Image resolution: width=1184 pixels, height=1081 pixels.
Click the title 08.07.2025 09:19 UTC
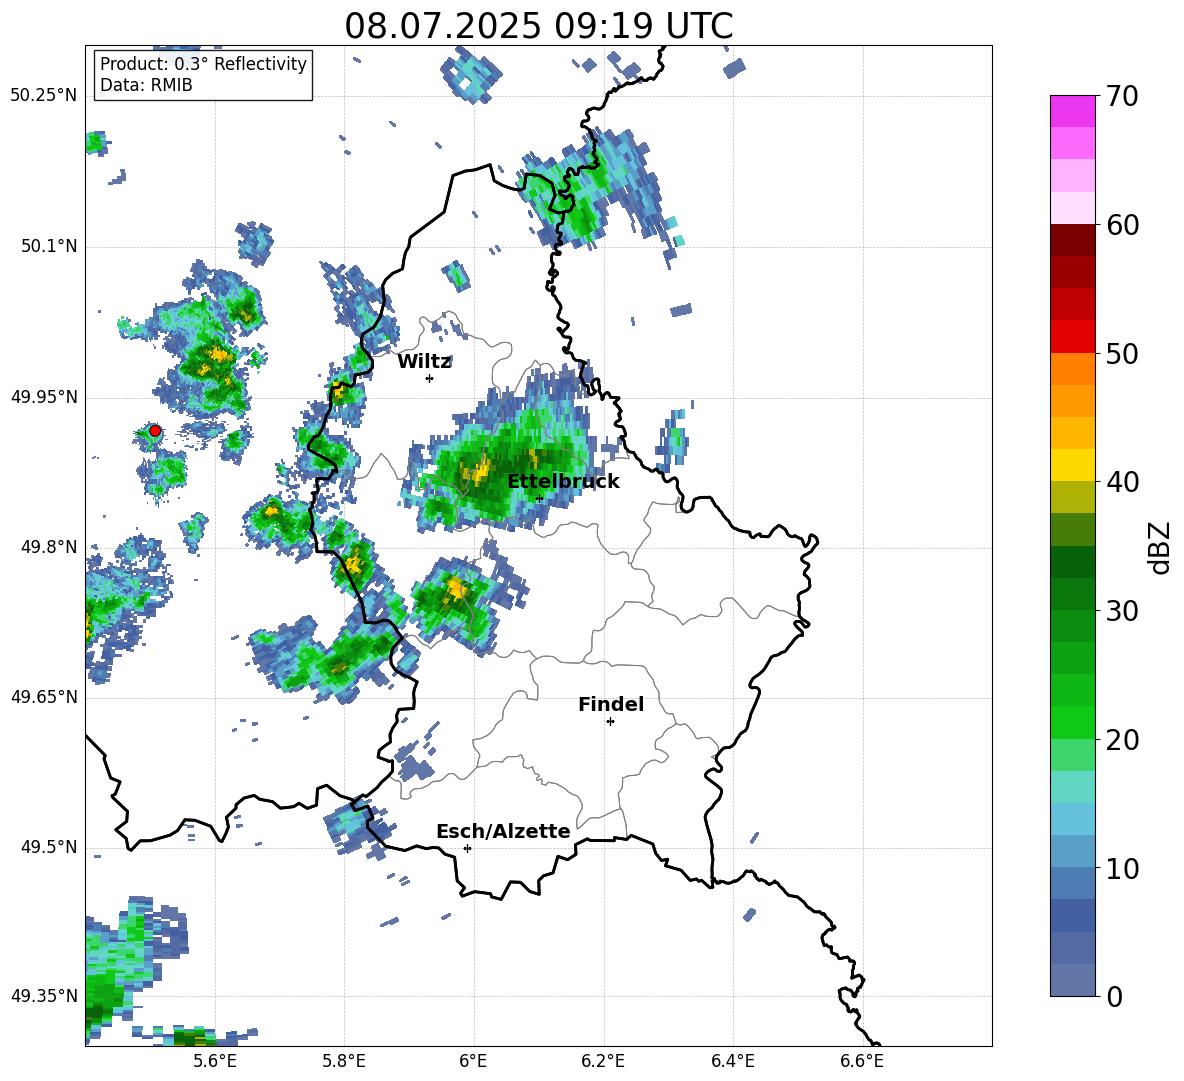(538, 26)
